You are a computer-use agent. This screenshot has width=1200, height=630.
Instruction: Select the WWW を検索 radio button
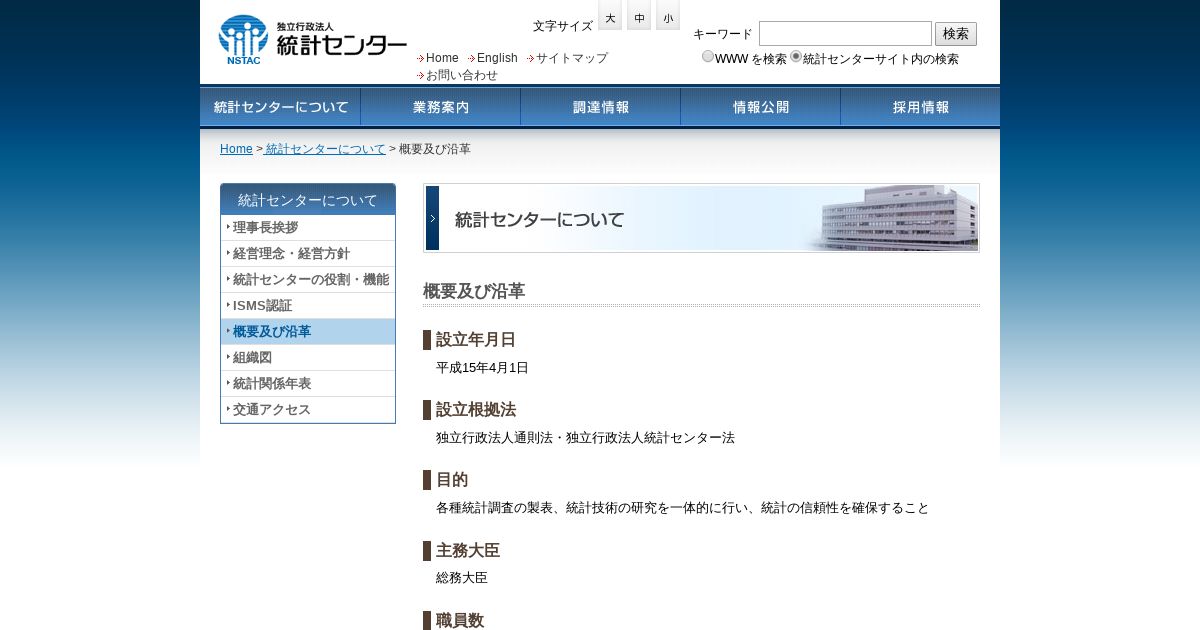click(708, 57)
